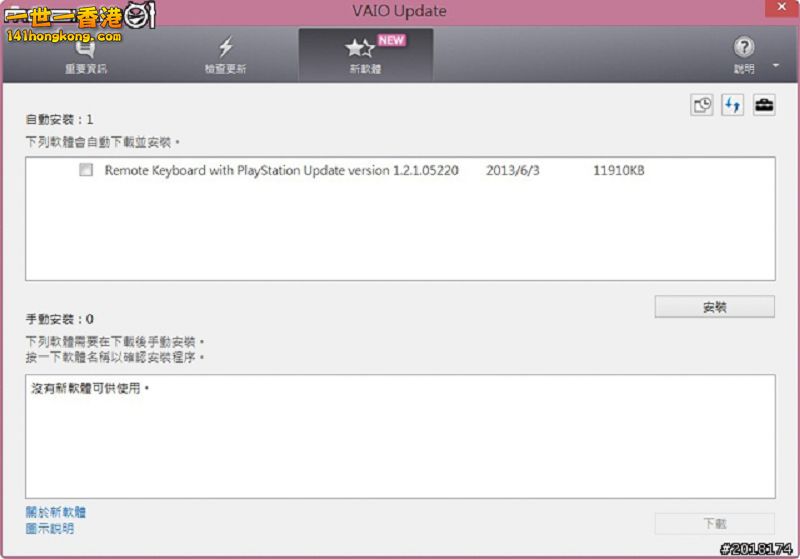
Task: Switch to the 檢查更新 tab
Action: click(x=226, y=56)
